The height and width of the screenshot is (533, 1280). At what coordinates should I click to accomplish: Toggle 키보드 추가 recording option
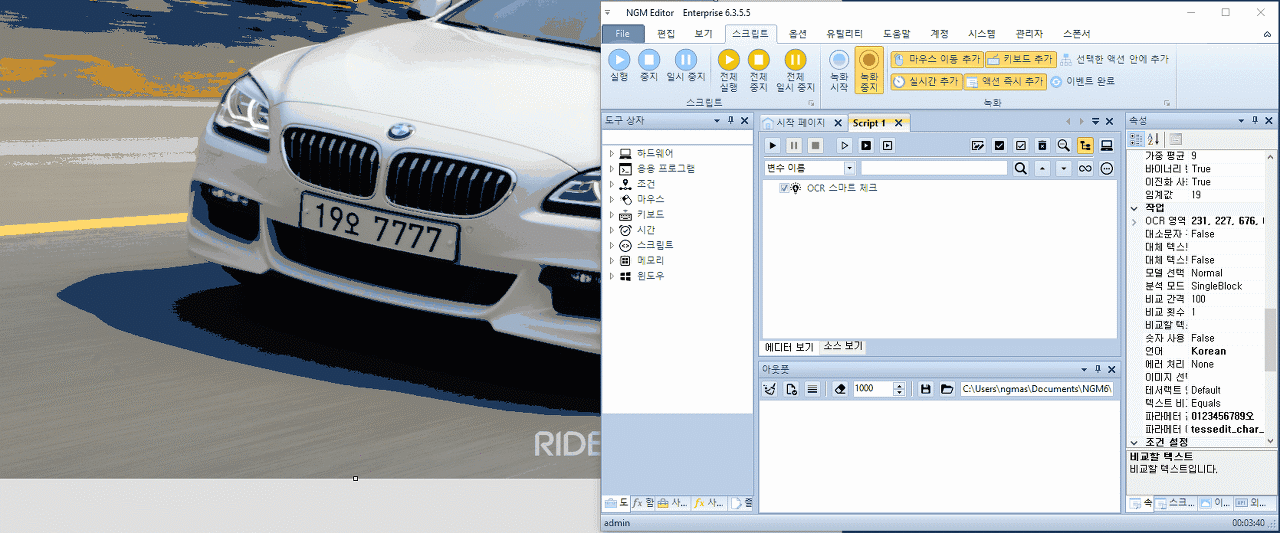pos(1020,59)
